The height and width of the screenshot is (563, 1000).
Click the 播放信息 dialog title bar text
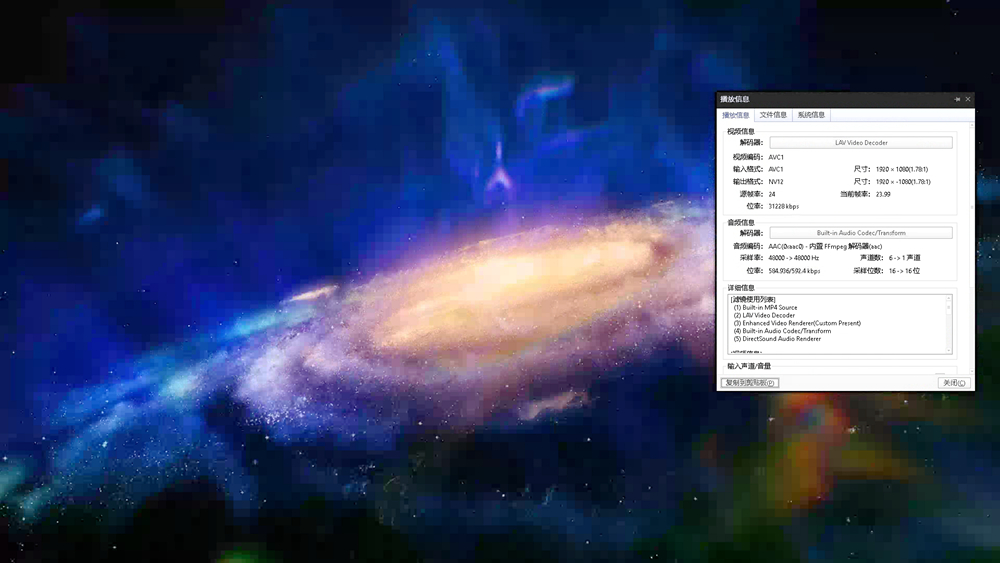pos(735,99)
